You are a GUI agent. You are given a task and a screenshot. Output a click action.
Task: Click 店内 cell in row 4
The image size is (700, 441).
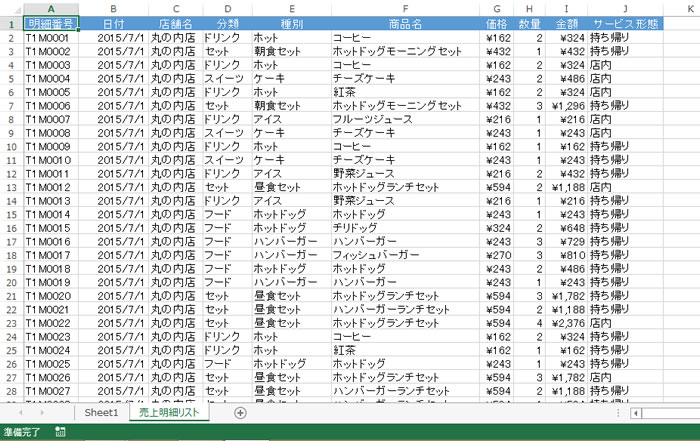pos(625,65)
